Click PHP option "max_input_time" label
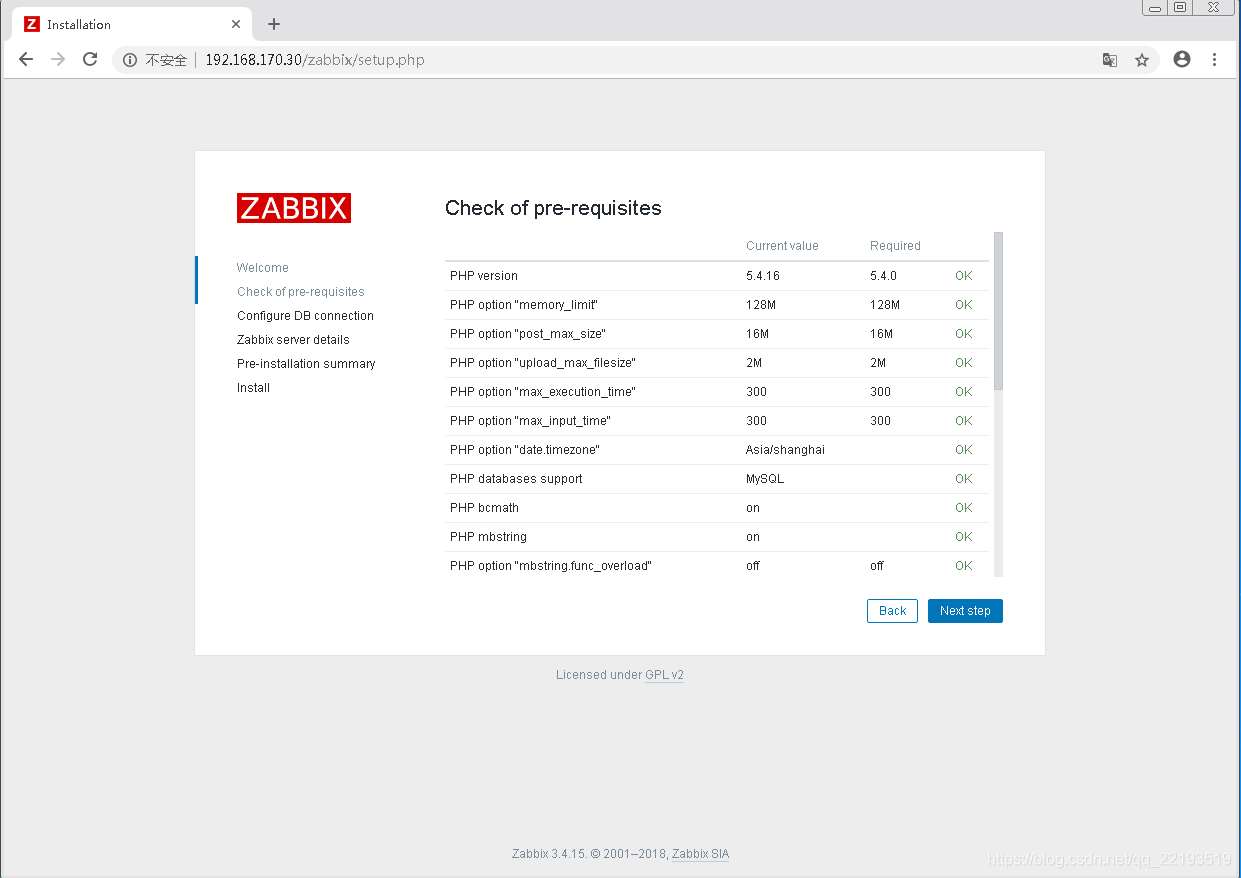The width and height of the screenshot is (1241, 878). coord(530,421)
